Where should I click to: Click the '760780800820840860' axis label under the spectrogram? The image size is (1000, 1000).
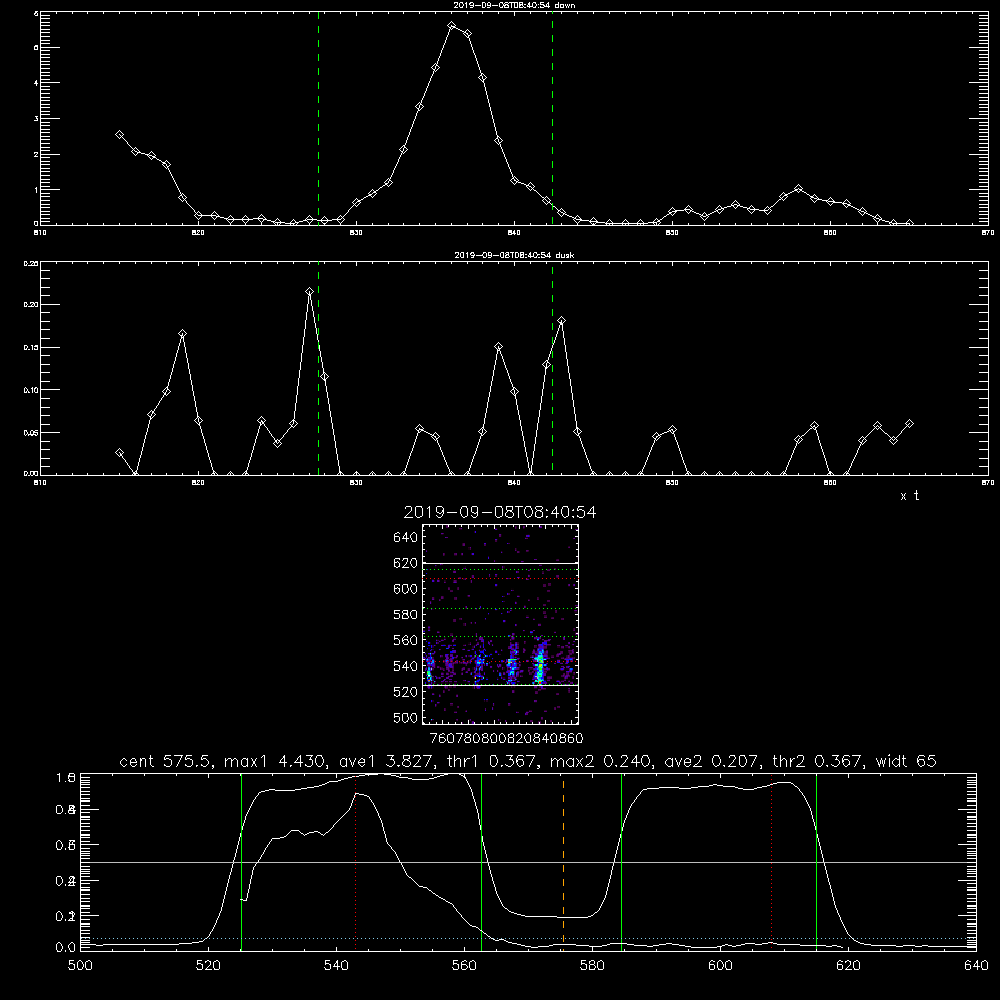pos(506,738)
